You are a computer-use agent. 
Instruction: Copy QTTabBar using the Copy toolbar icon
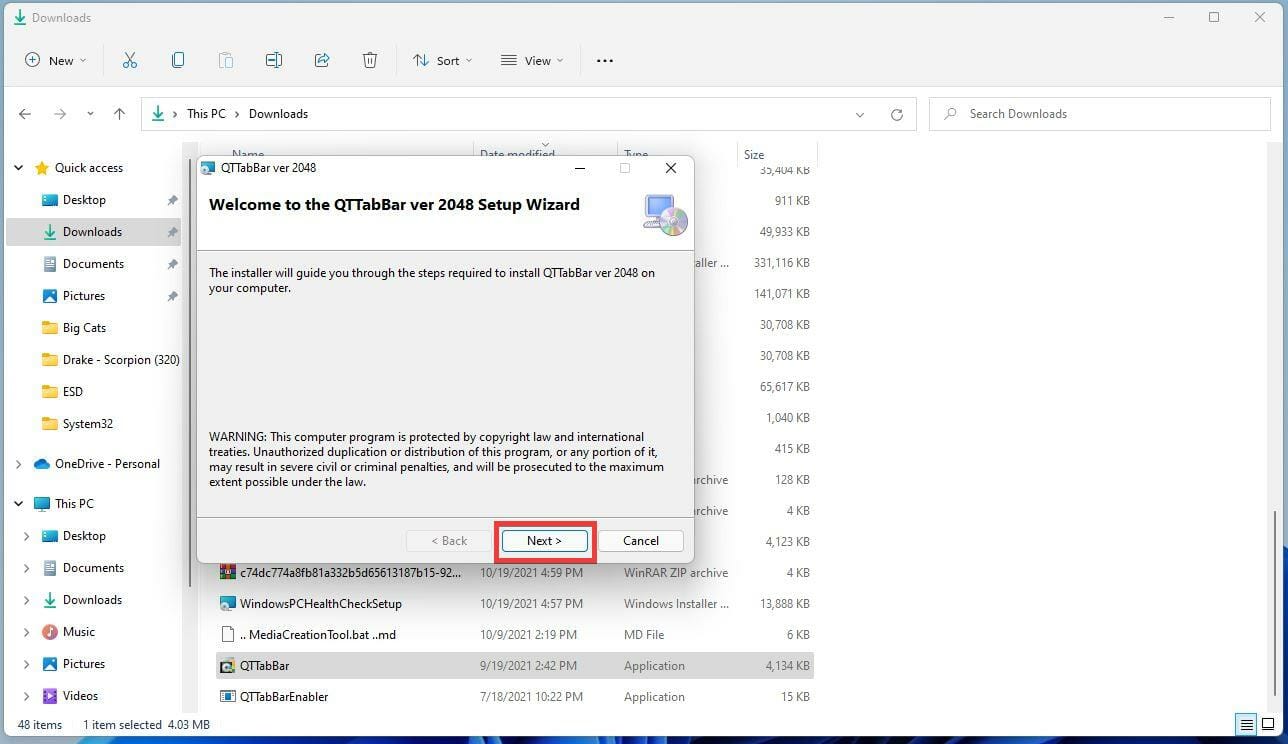click(x=177, y=60)
